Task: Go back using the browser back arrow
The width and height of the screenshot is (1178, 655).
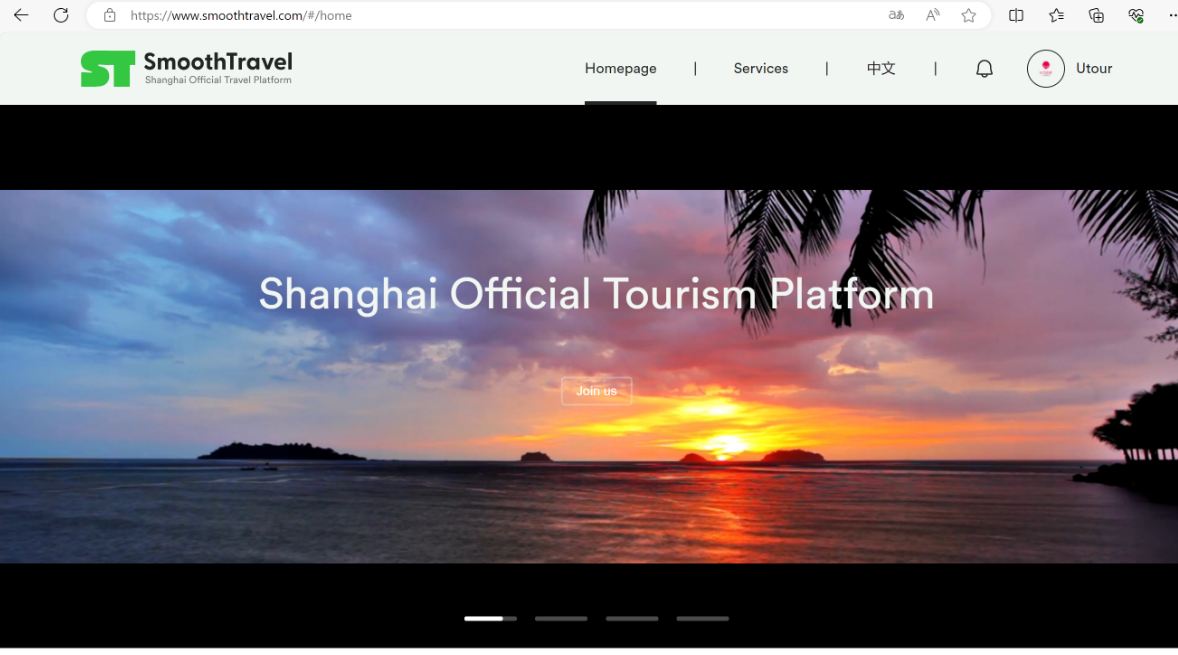Action: pyautogui.click(x=21, y=15)
